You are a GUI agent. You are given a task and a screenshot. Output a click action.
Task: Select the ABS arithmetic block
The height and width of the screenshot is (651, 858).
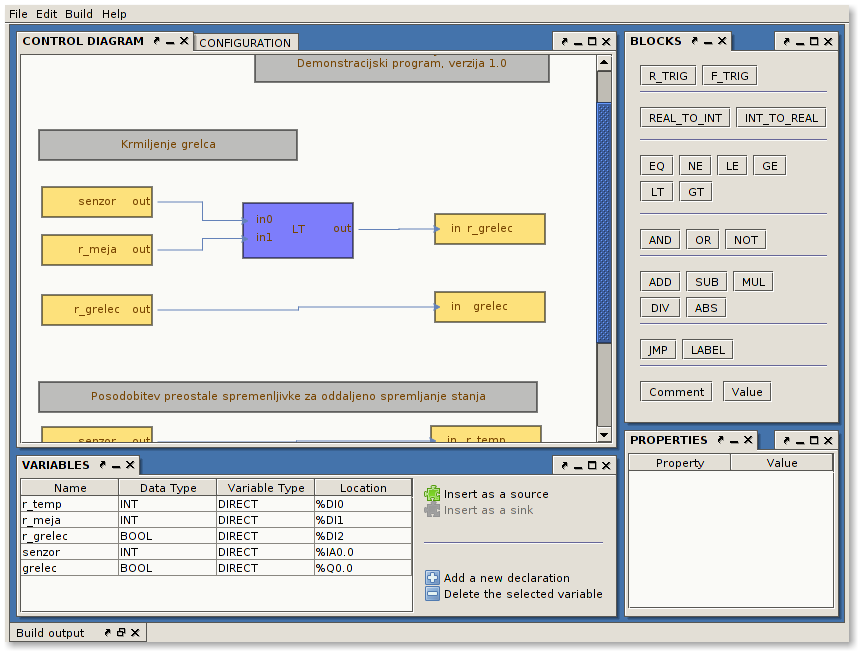click(x=706, y=308)
